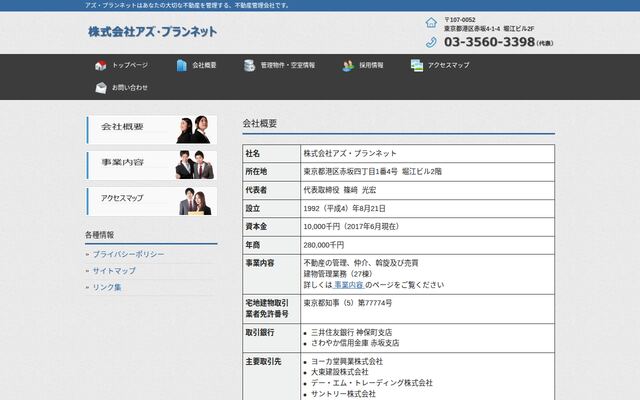640x400 pixels.
Task: Click the envelope icon beside お問い合わせ
Action: click(x=101, y=87)
